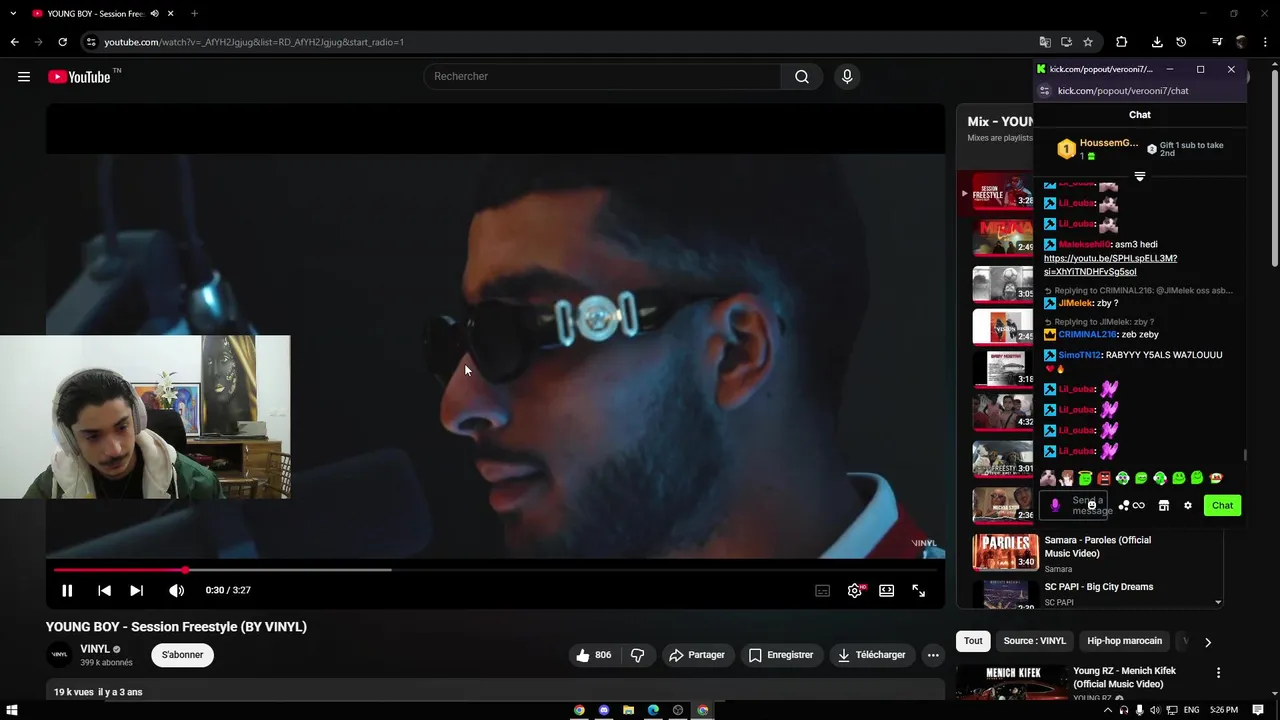1280x720 pixels.
Task: Select the Tout filter chip
Action: 973,641
